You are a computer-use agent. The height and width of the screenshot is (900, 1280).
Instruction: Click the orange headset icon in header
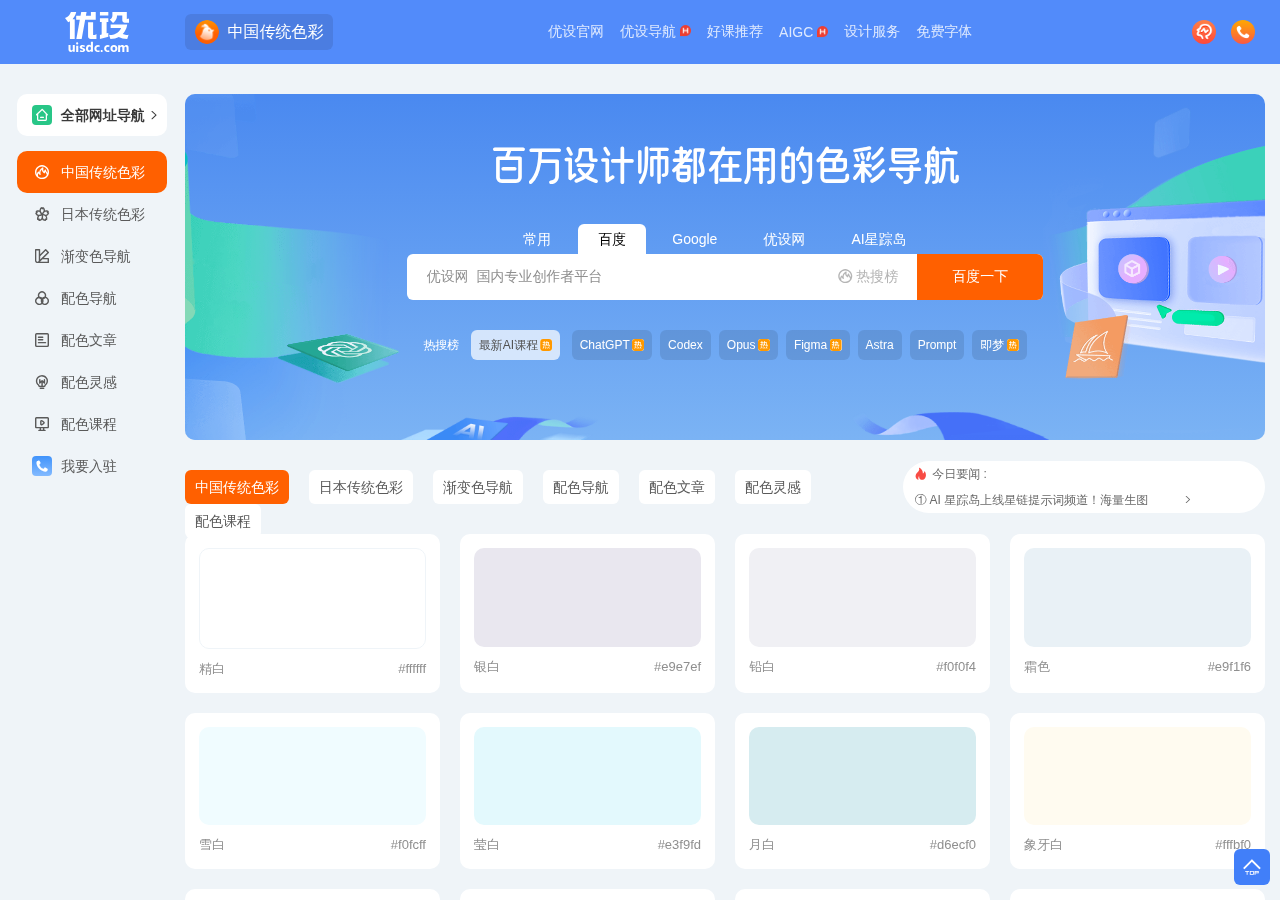pyautogui.click(x=1204, y=32)
